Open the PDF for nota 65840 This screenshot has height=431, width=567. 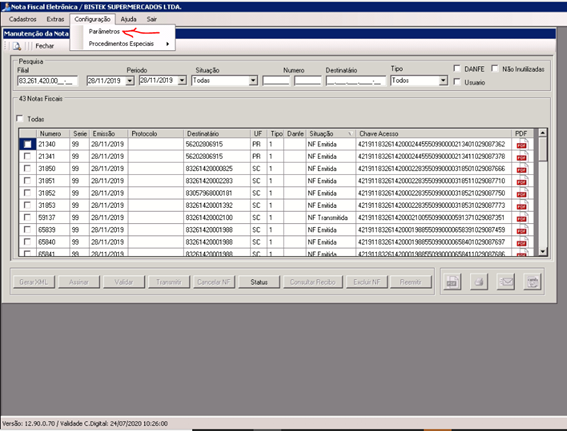pyautogui.click(x=521, y=242)
